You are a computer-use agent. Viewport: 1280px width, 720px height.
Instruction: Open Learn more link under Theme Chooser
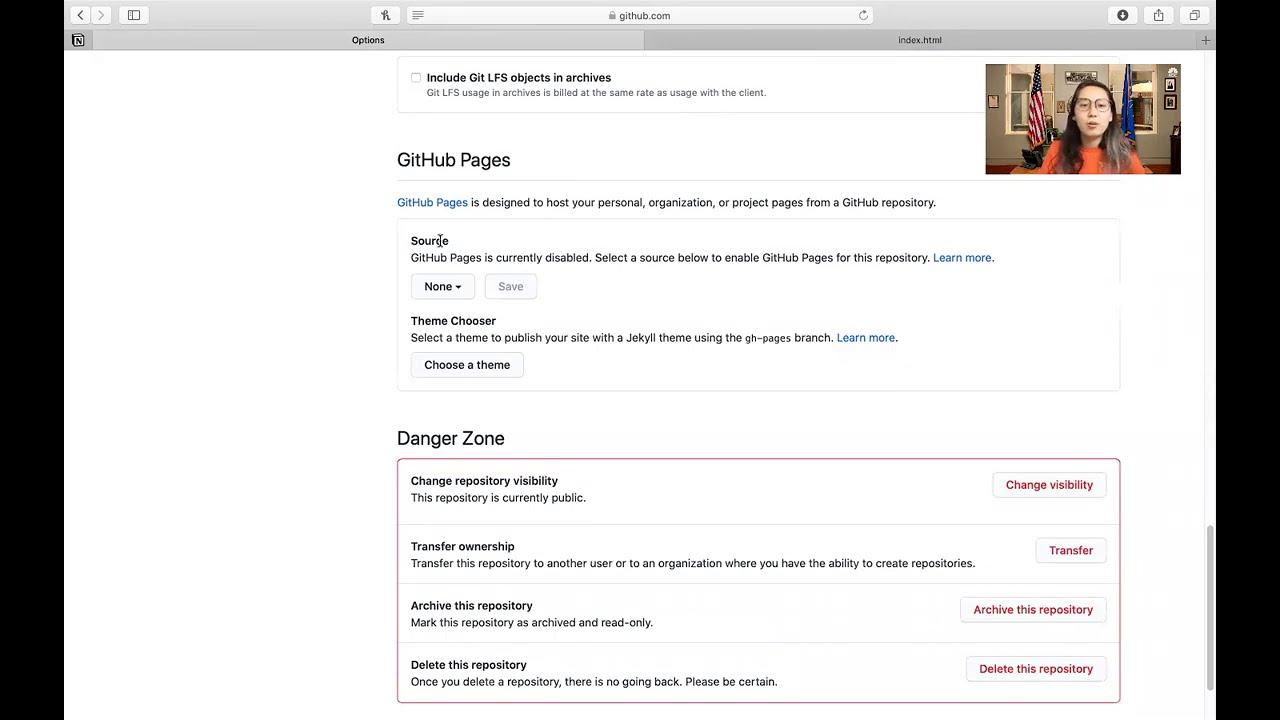coord(866,338)
